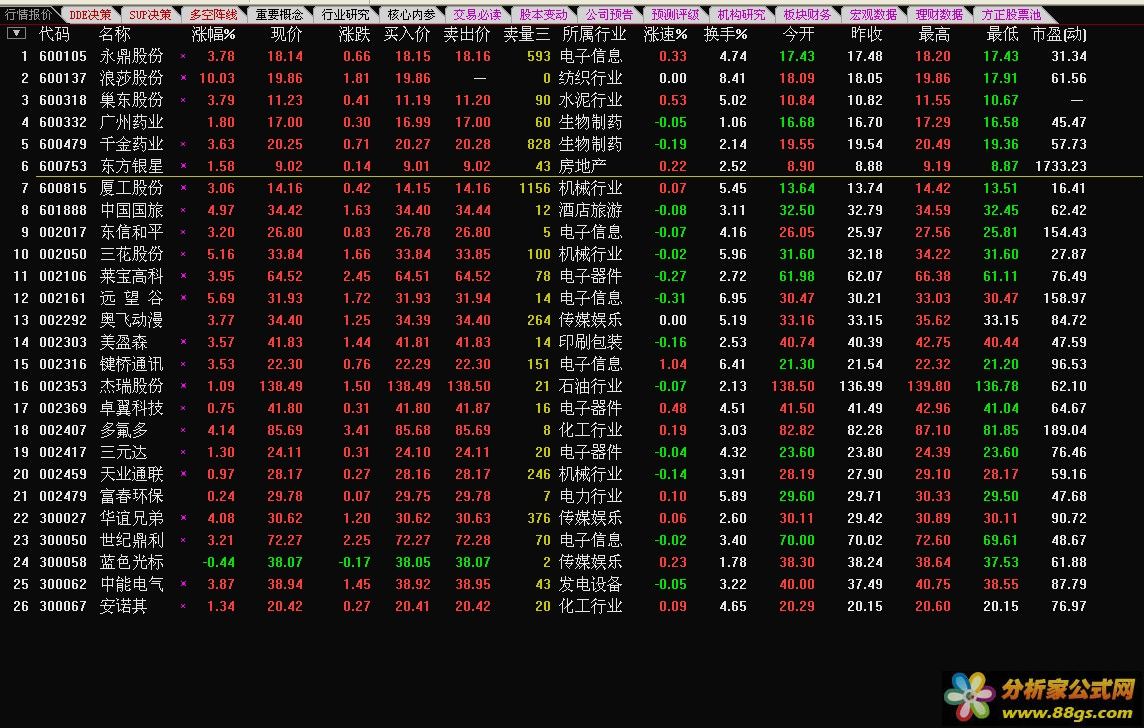Select the 交易必读 tab
This screenshot has width=1144, height=728.
[478, 15]
